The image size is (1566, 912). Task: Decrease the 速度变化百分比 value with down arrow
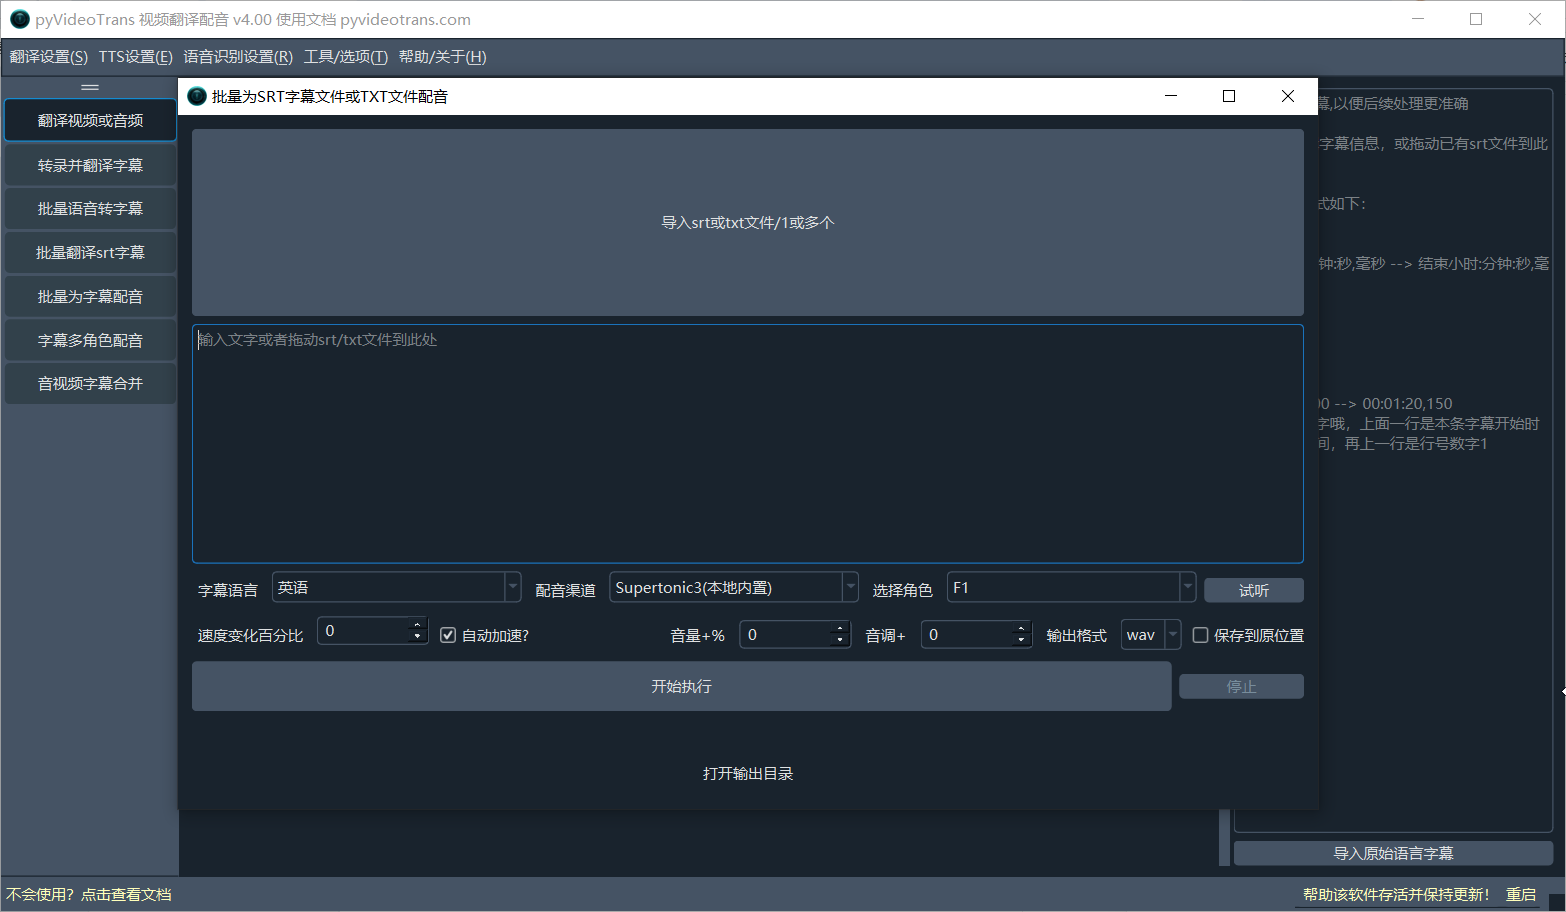pyautogui.click(x=417, y=637)
